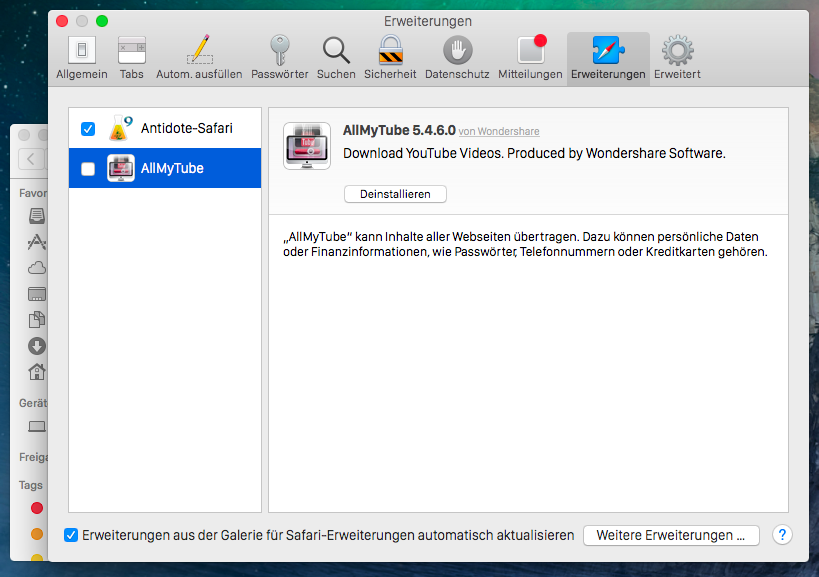819x577 pixels.
Task: Open the Mitteilungen notifications pane
Action: [530, 57]
